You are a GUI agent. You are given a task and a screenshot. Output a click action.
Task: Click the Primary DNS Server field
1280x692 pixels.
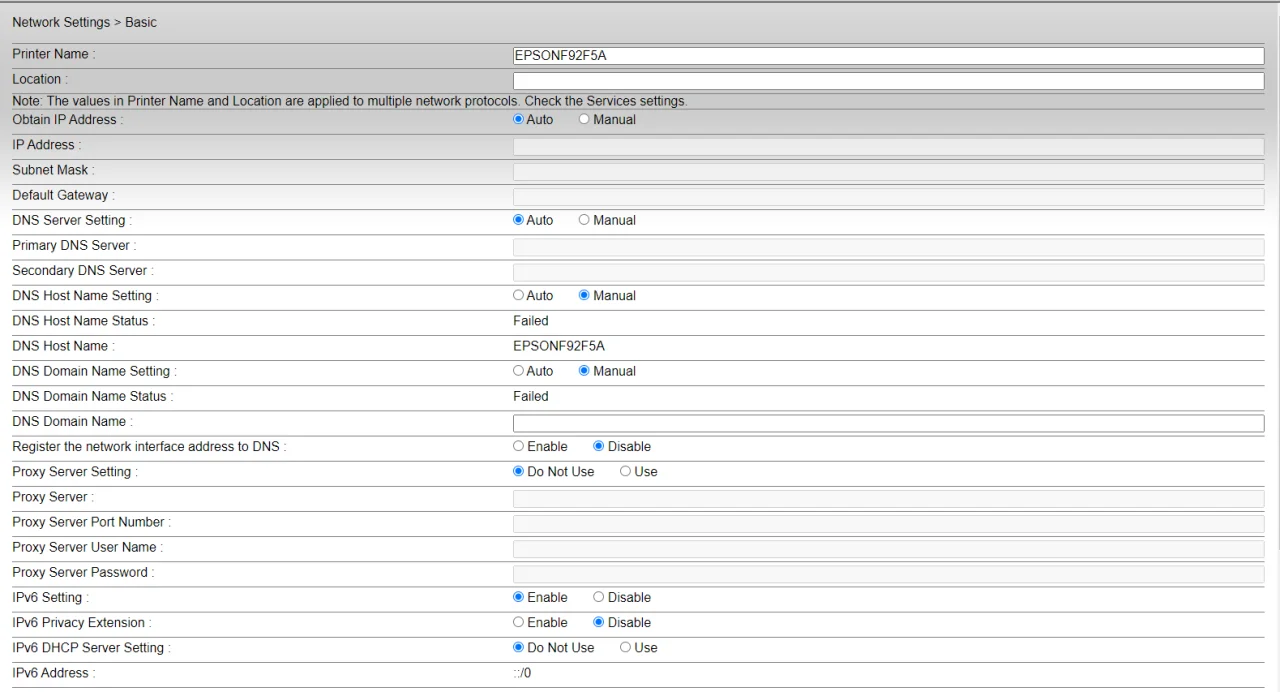[x=888, y=247]
